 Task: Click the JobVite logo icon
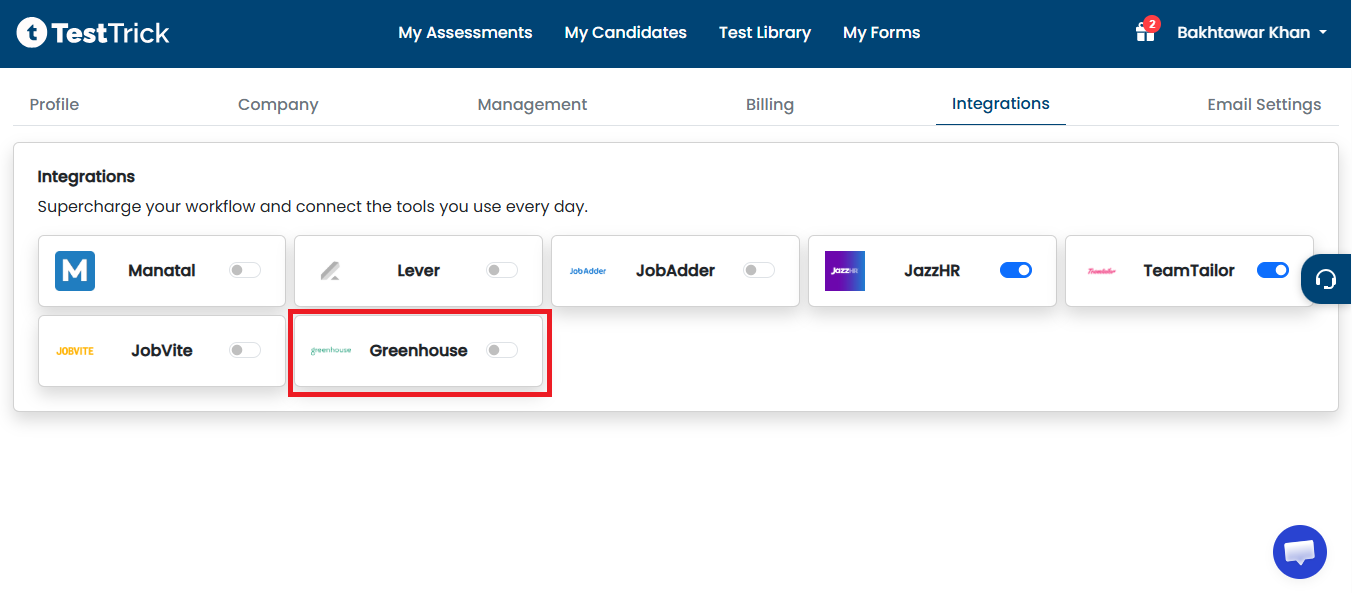[x=75, y=351]
